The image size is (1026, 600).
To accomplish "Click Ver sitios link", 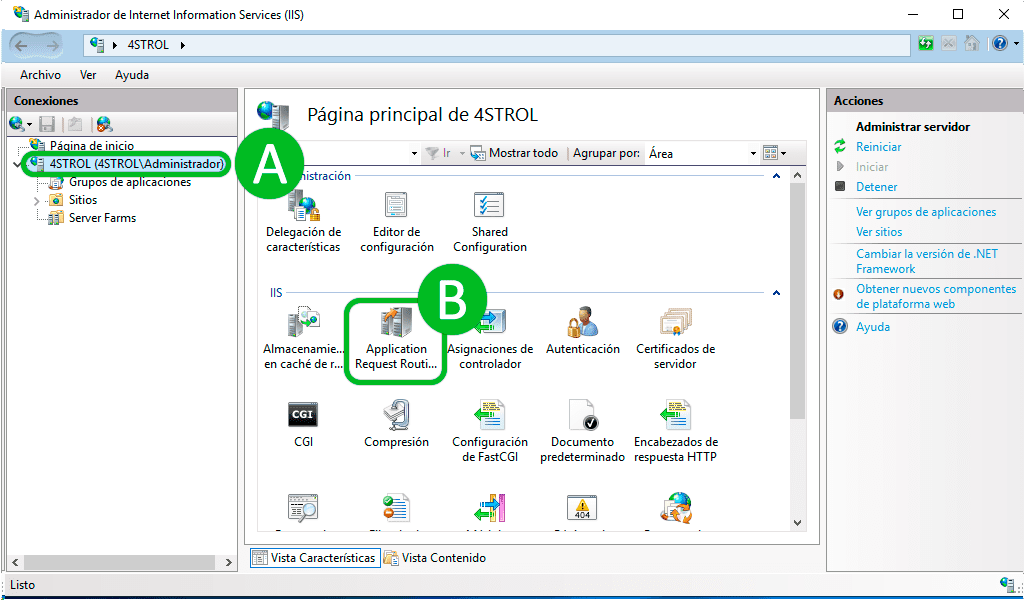I will point(879,232).
